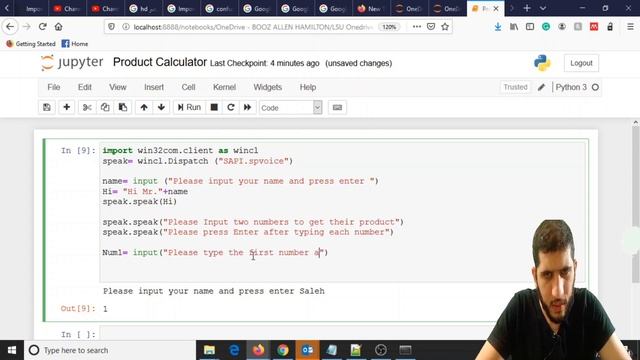This screenshot has width=640, height=360.
Task: Click the Jupyter logo
Action: click(72, 62)
